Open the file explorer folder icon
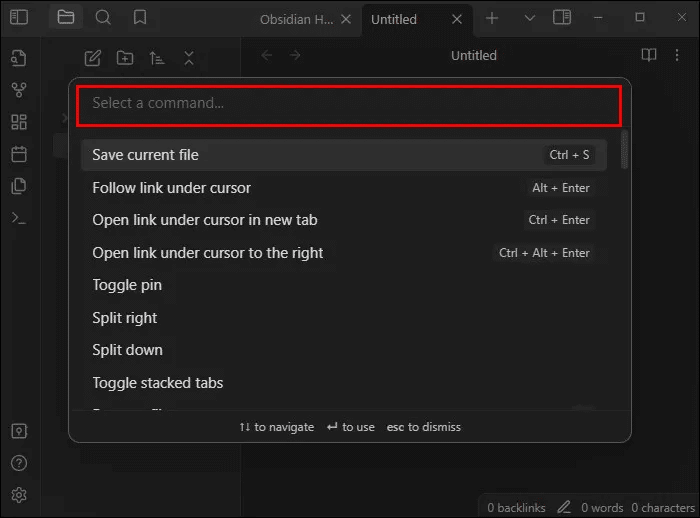Image resolution: width=700 pixels, height=518 pixels. coord(66,18)
